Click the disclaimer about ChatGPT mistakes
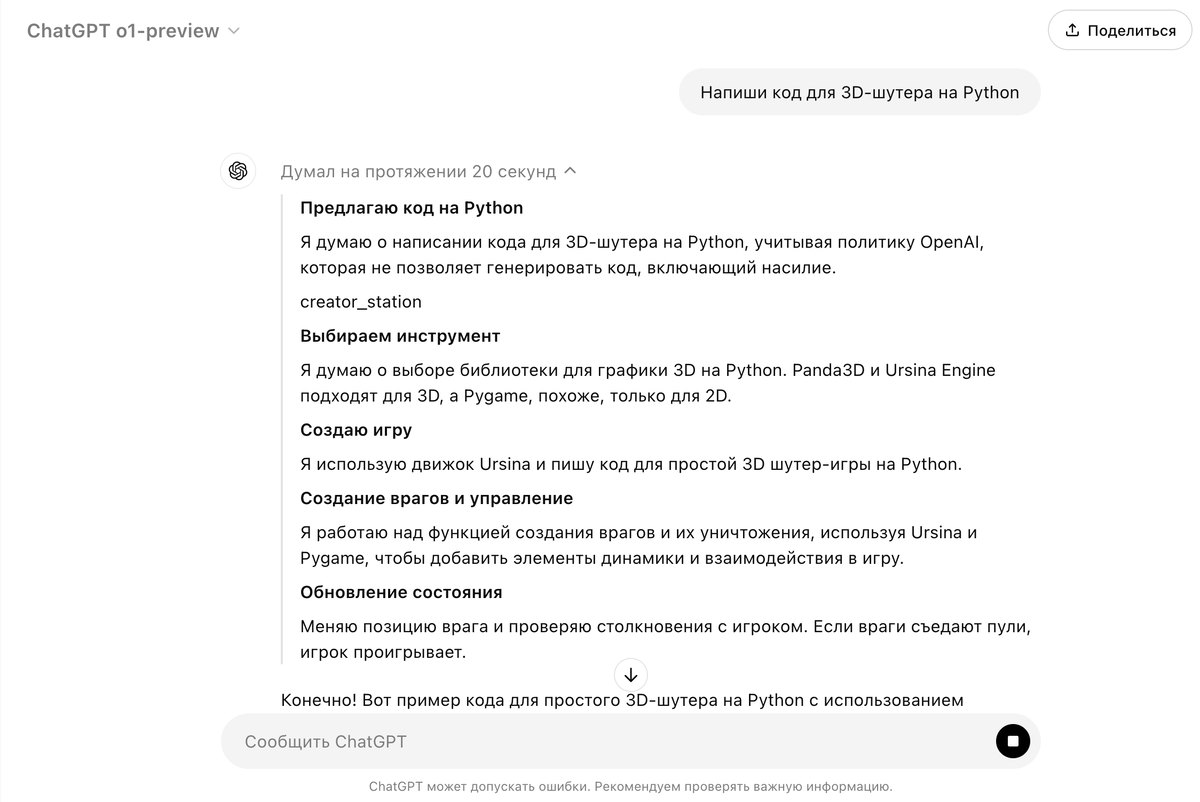1200x802 pixels. [630, 786]
